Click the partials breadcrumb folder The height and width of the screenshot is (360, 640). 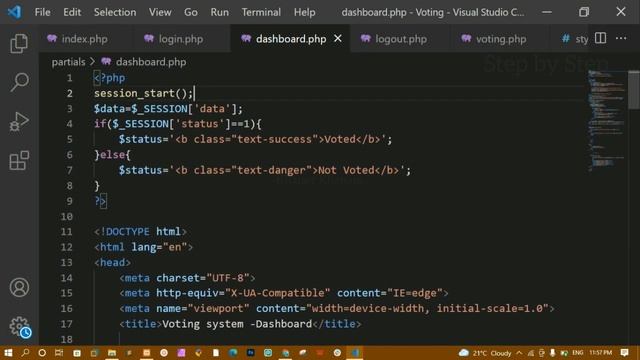coord(69,62)
